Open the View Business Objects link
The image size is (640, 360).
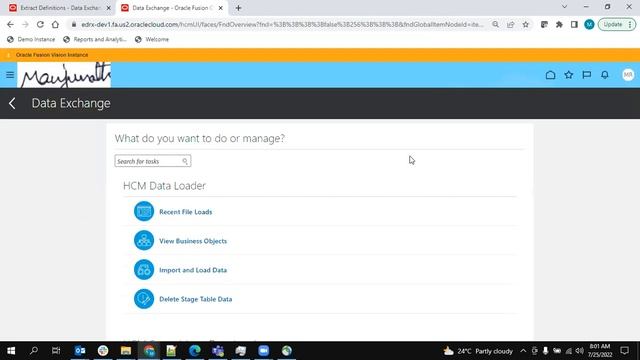coord(193,241)
